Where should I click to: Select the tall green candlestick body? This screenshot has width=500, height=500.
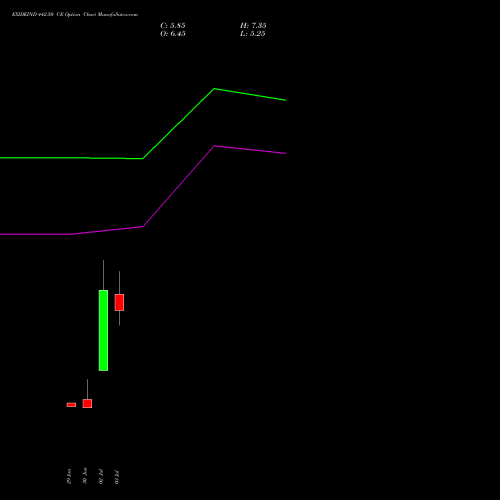point(103,330)
